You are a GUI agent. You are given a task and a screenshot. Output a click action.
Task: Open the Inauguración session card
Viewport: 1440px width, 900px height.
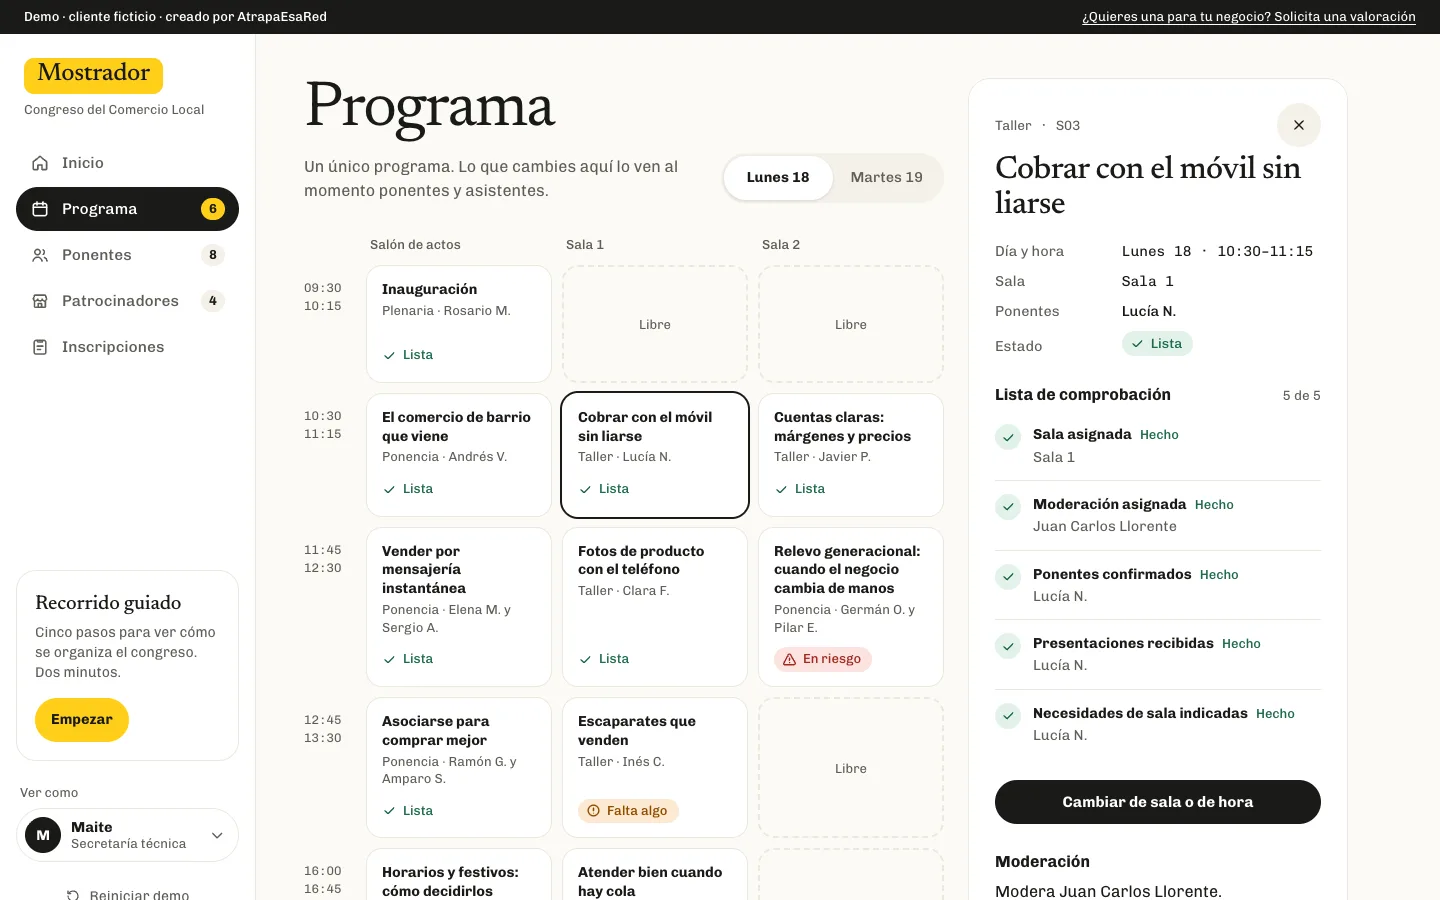click(459, 324)
